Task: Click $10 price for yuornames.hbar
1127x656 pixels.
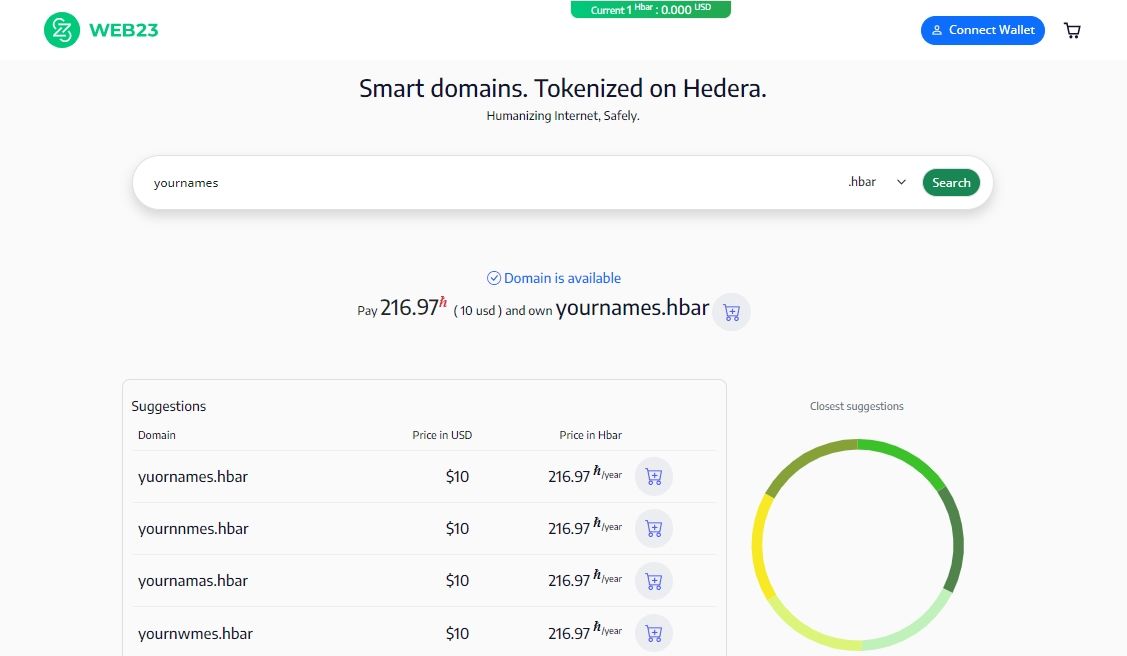Action: click(x=457, y=476)
